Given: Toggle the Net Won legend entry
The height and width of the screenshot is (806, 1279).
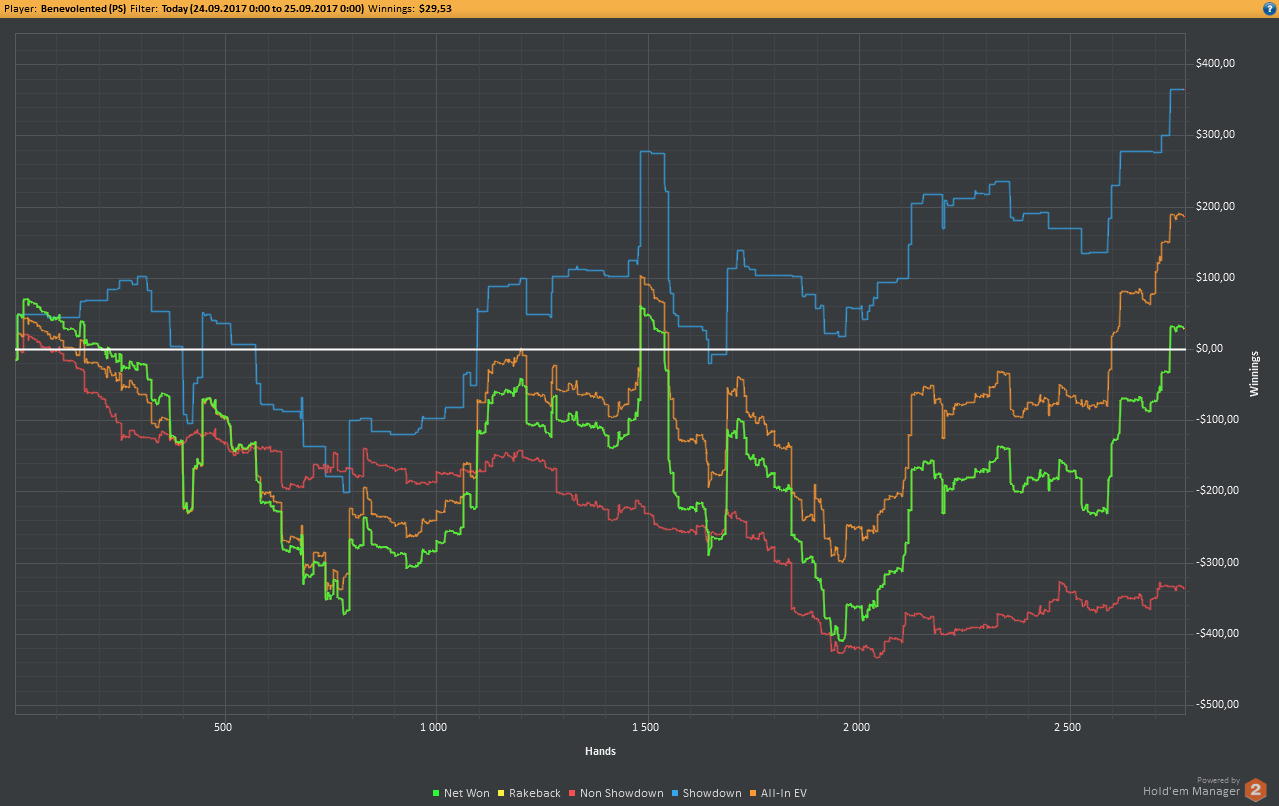Looking at the screenshot, I should click(x=461, y=793).
